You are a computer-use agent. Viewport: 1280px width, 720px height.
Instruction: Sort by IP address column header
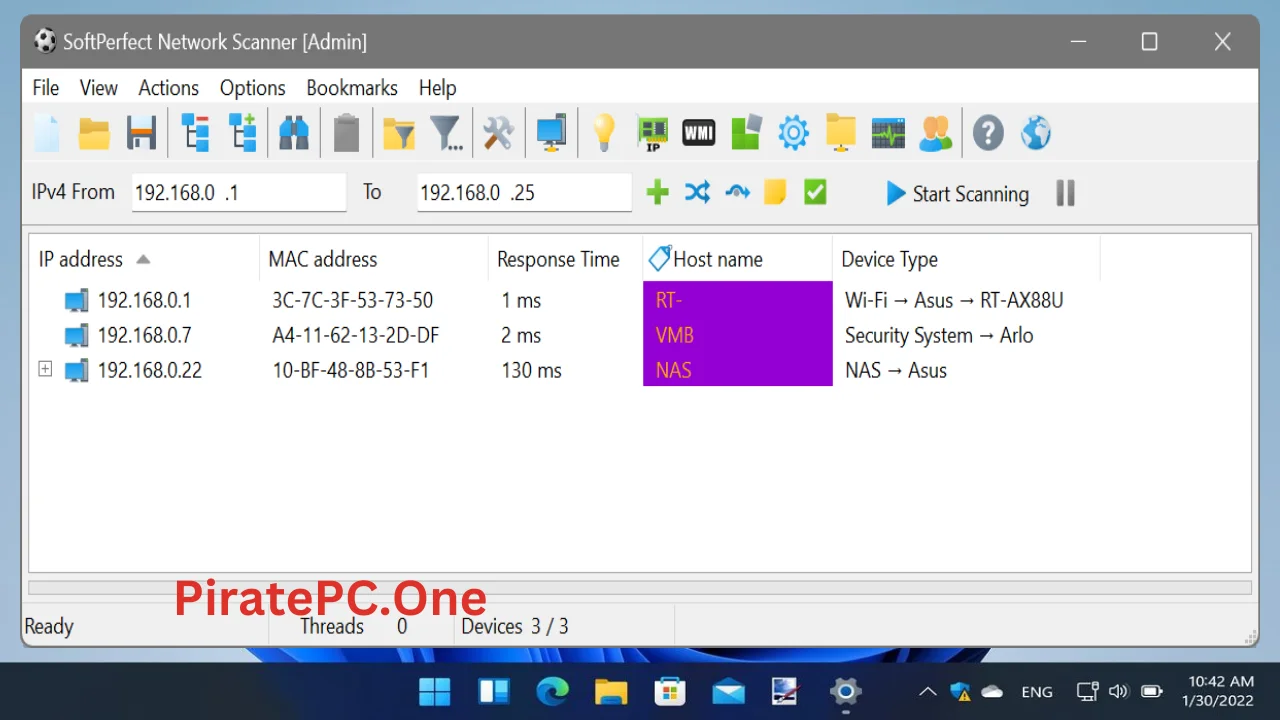[145, 259]
